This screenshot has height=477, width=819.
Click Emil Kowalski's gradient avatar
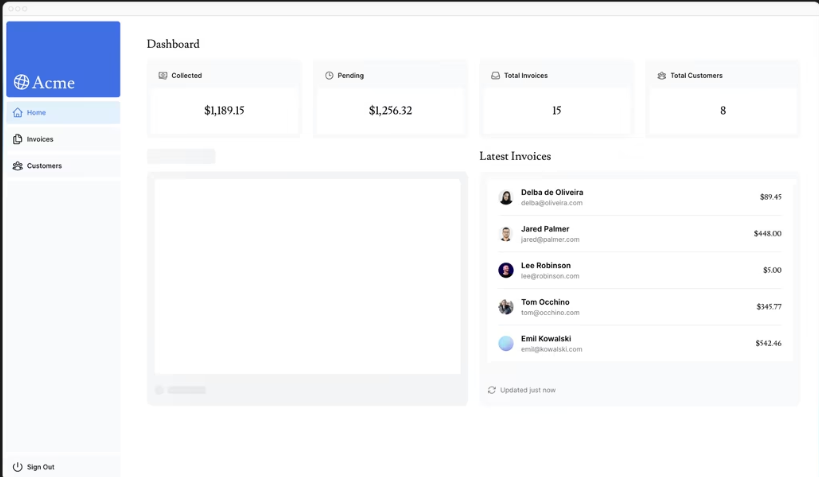pyautogui.click(x=506, y=343)
